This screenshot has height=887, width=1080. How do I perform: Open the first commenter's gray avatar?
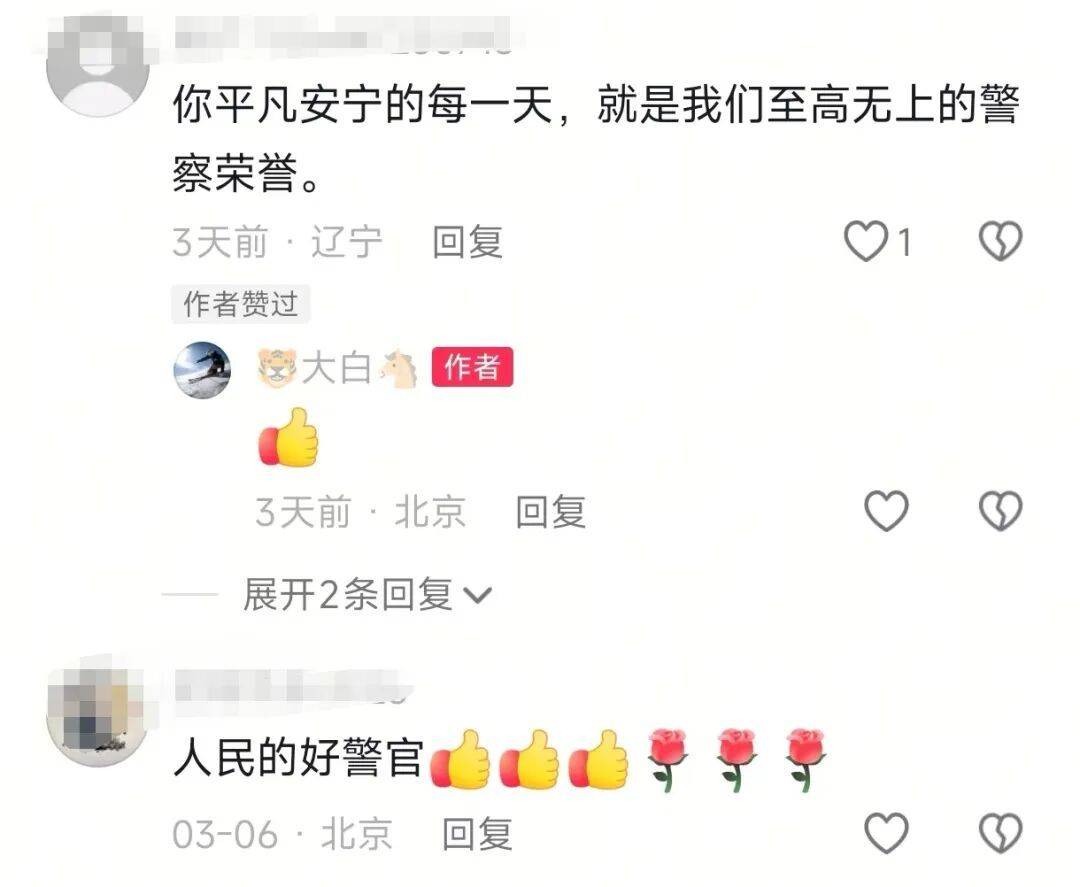[98, 65]
